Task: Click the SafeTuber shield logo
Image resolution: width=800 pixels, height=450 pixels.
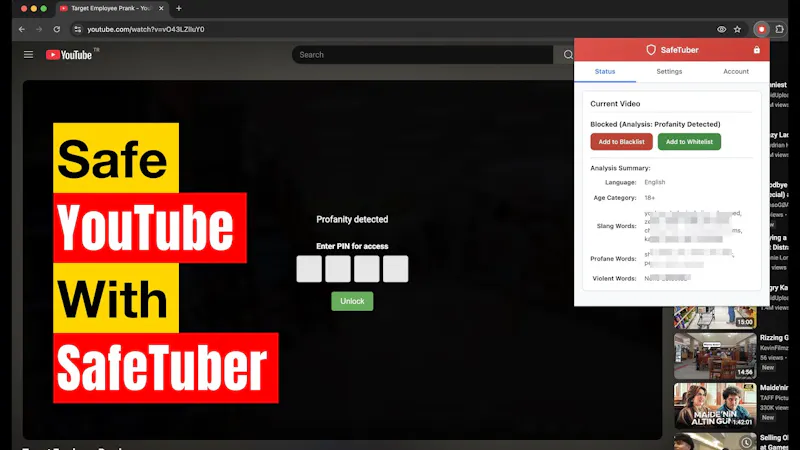Action: point(651,50)
